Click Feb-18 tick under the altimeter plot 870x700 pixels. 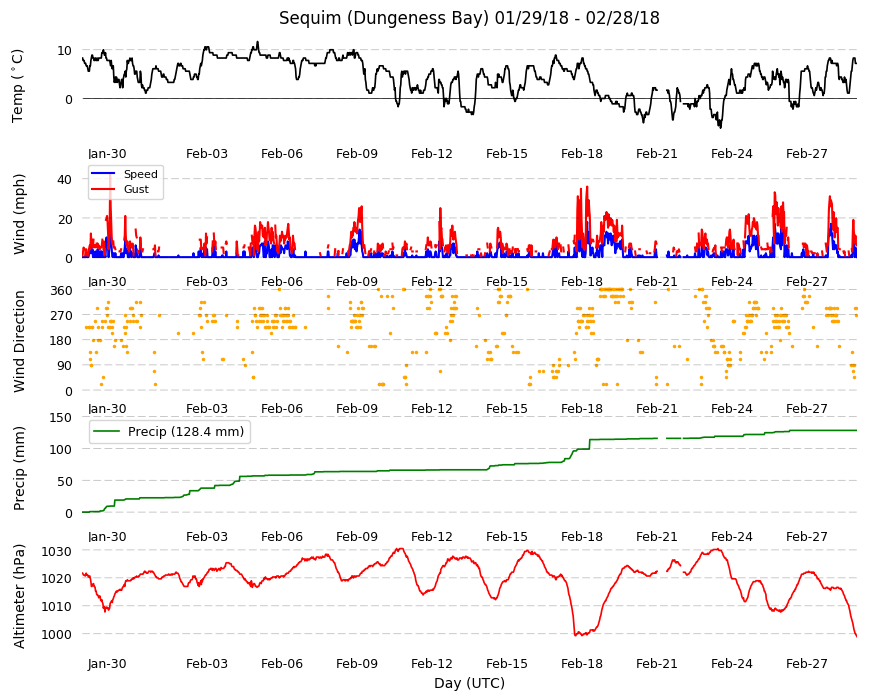tap(581, 663)
